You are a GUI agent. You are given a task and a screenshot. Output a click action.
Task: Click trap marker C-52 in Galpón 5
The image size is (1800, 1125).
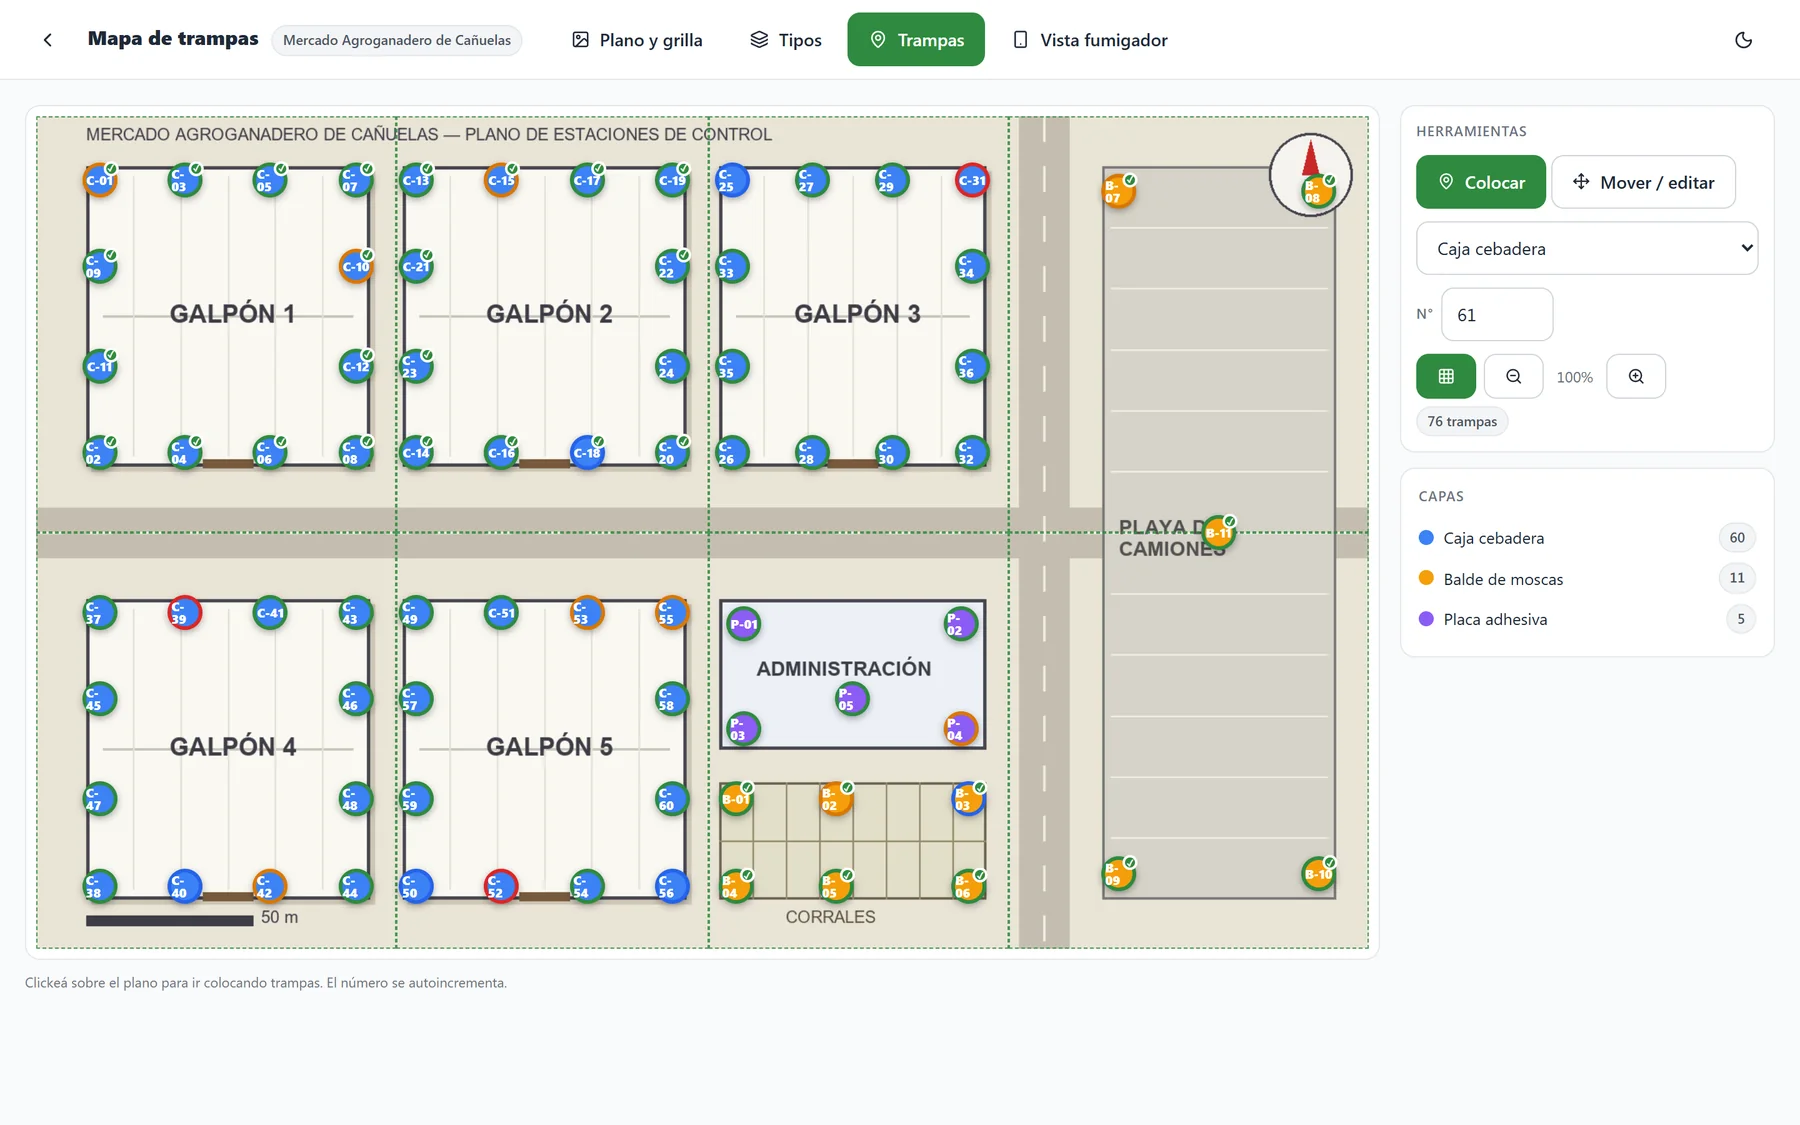(501, 887)
